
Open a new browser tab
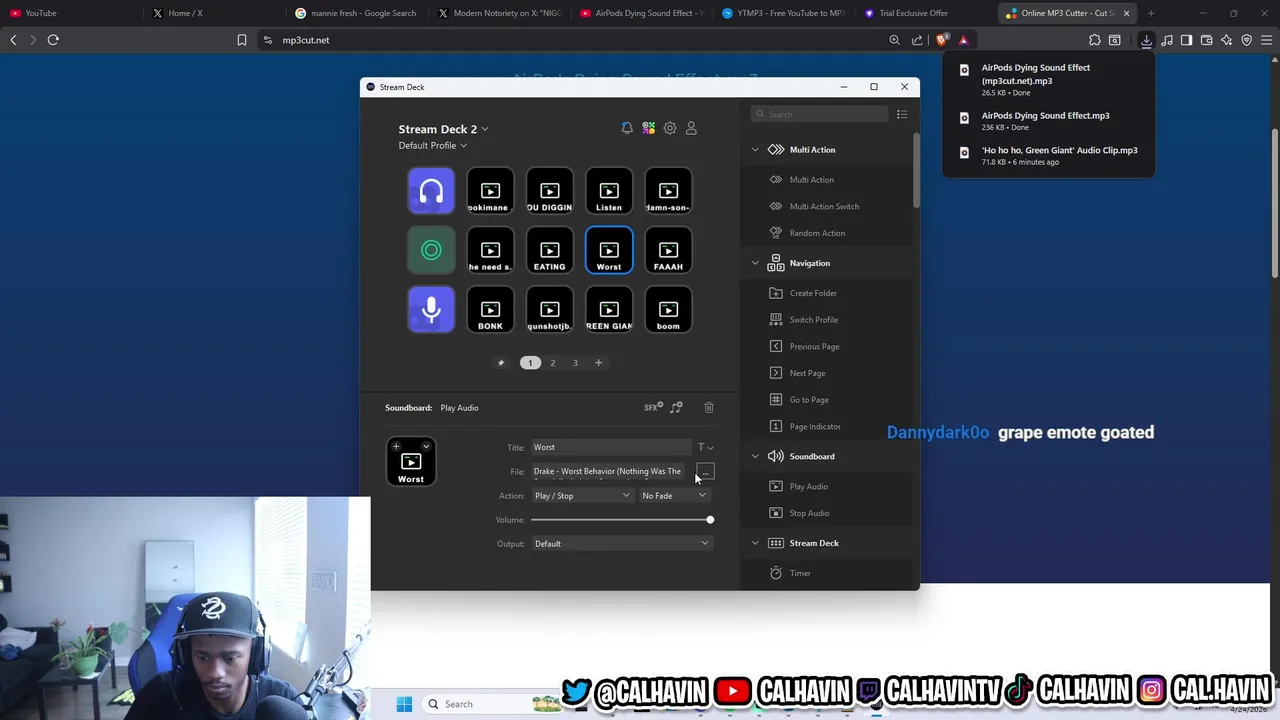(x=1151, y=13)
